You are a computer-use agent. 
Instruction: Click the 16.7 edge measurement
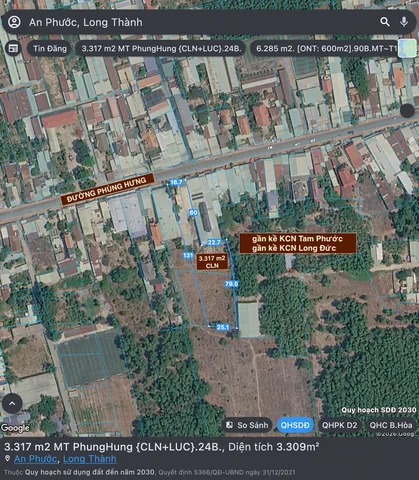176,182
